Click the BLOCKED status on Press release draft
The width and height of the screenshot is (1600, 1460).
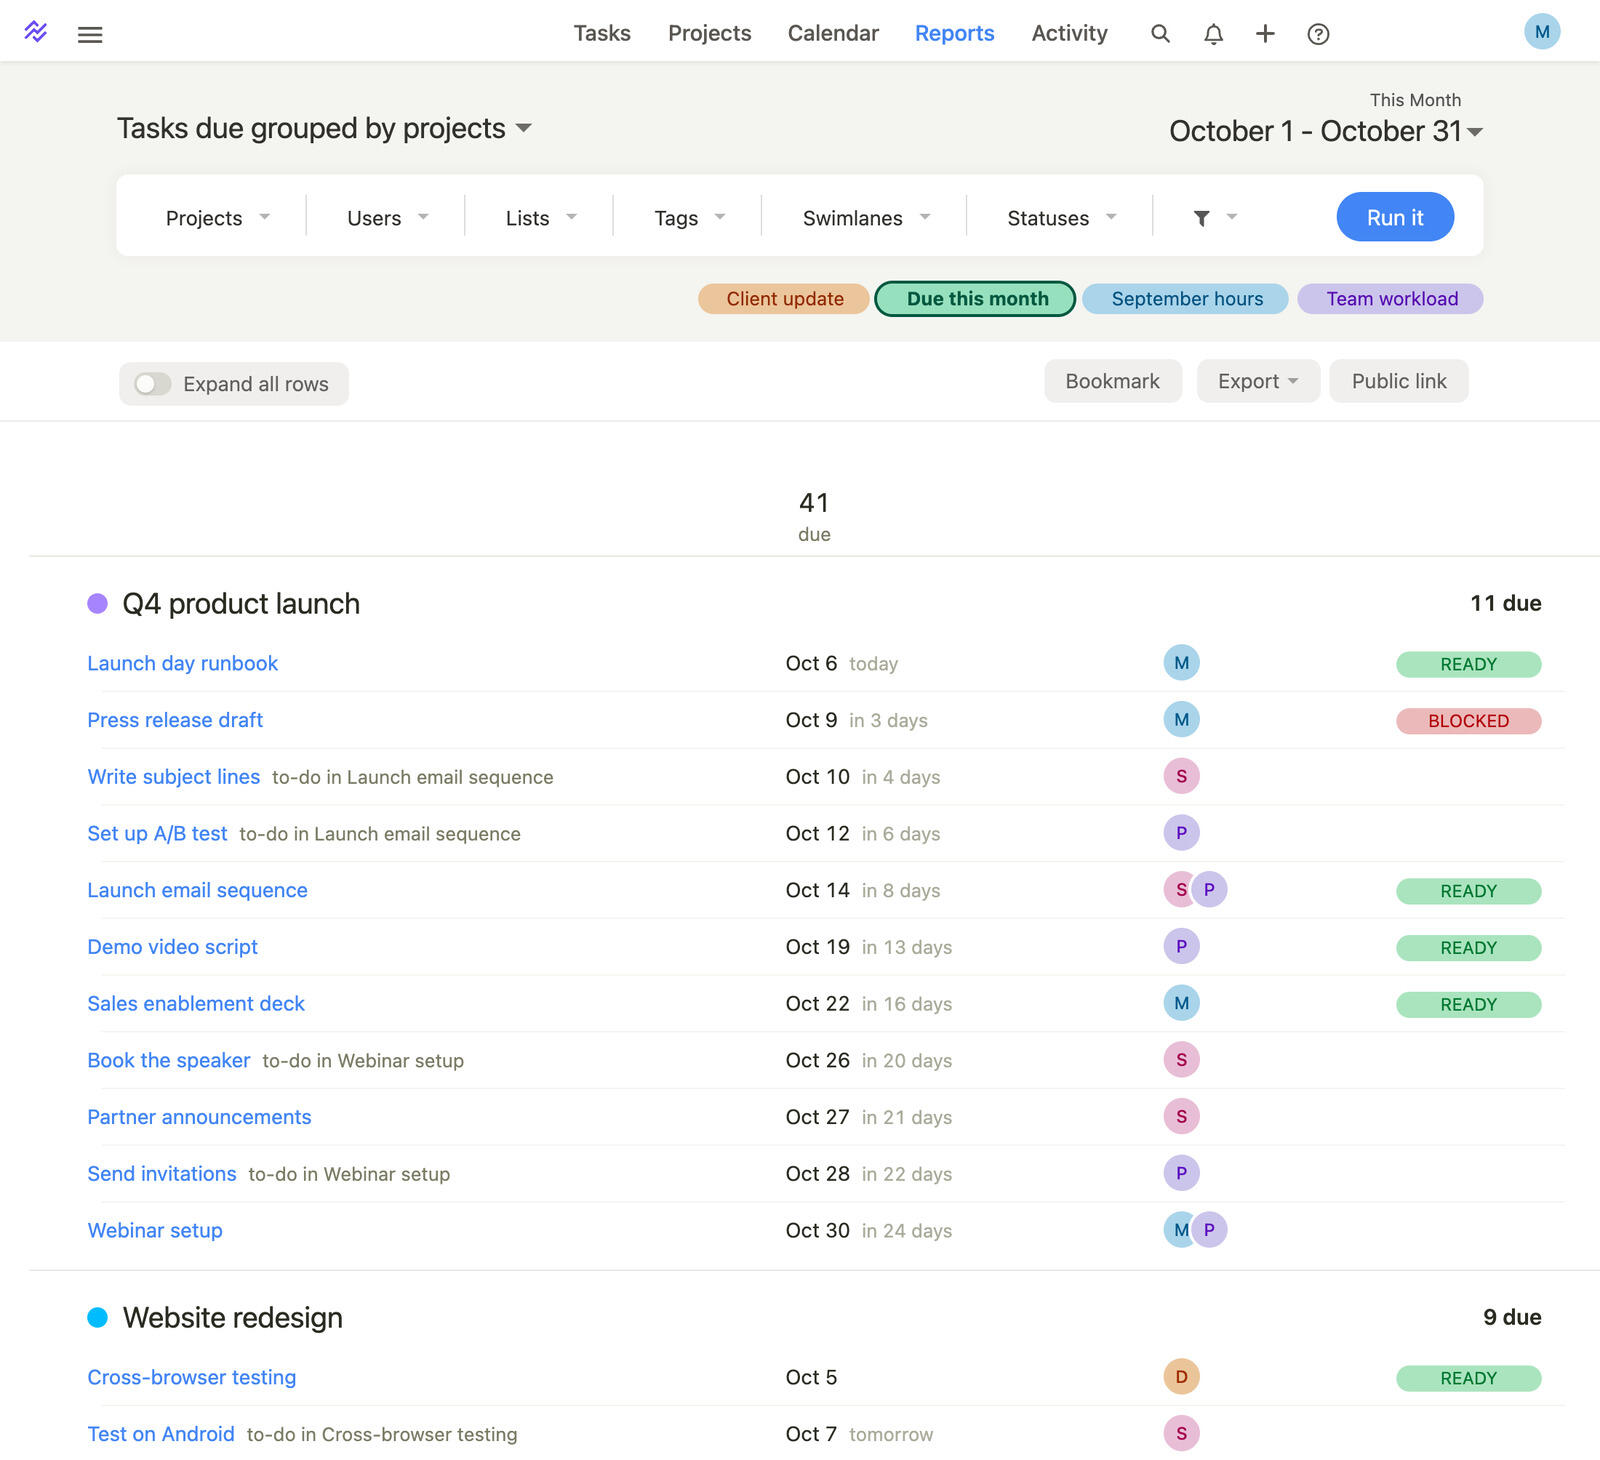[1468, 721]
